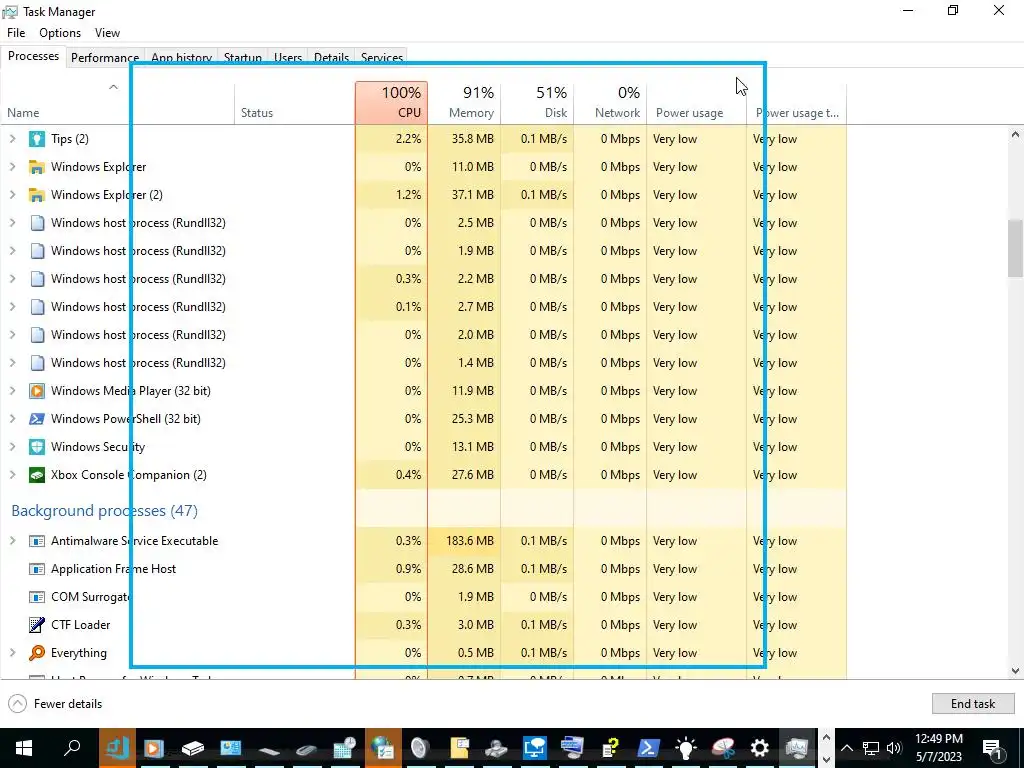Image resolution: width=1024 pixels, height=768 pixels.
Task: Click Fewer details link
Action: [x=68, y=704]
